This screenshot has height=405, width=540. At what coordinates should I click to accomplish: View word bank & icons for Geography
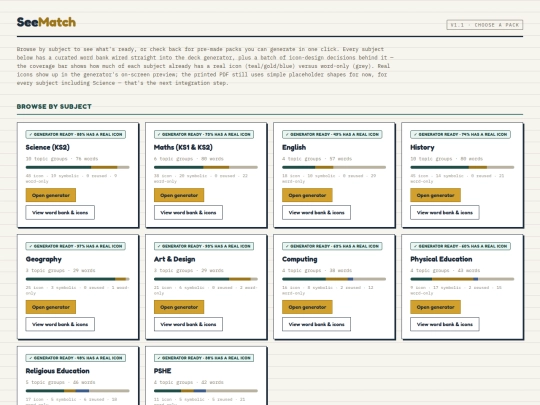pyautogui.click(x=60, y=324)
